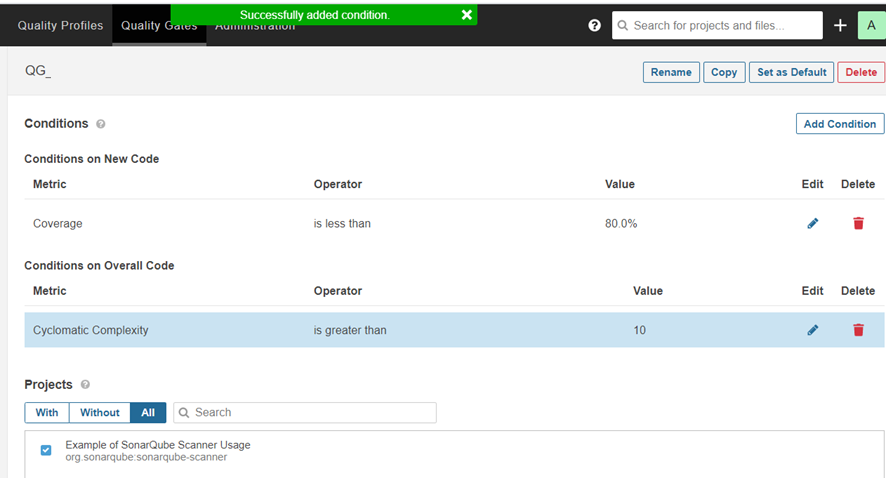Delete the Coverage condition trash icon
This screenshot has height=478, width=886.
click(x=858, y=223)
